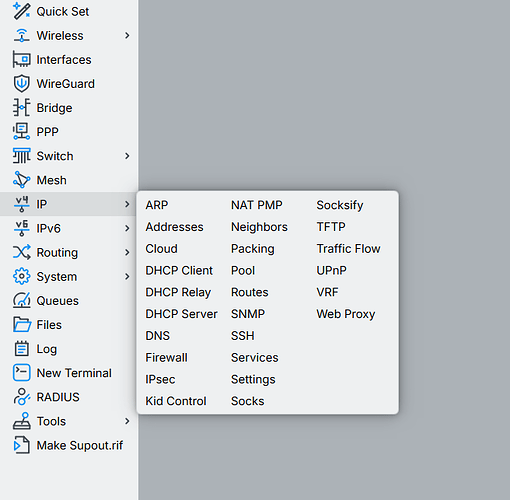
Task: Open SSH entry in IP submenu
Action: (243, 336)
